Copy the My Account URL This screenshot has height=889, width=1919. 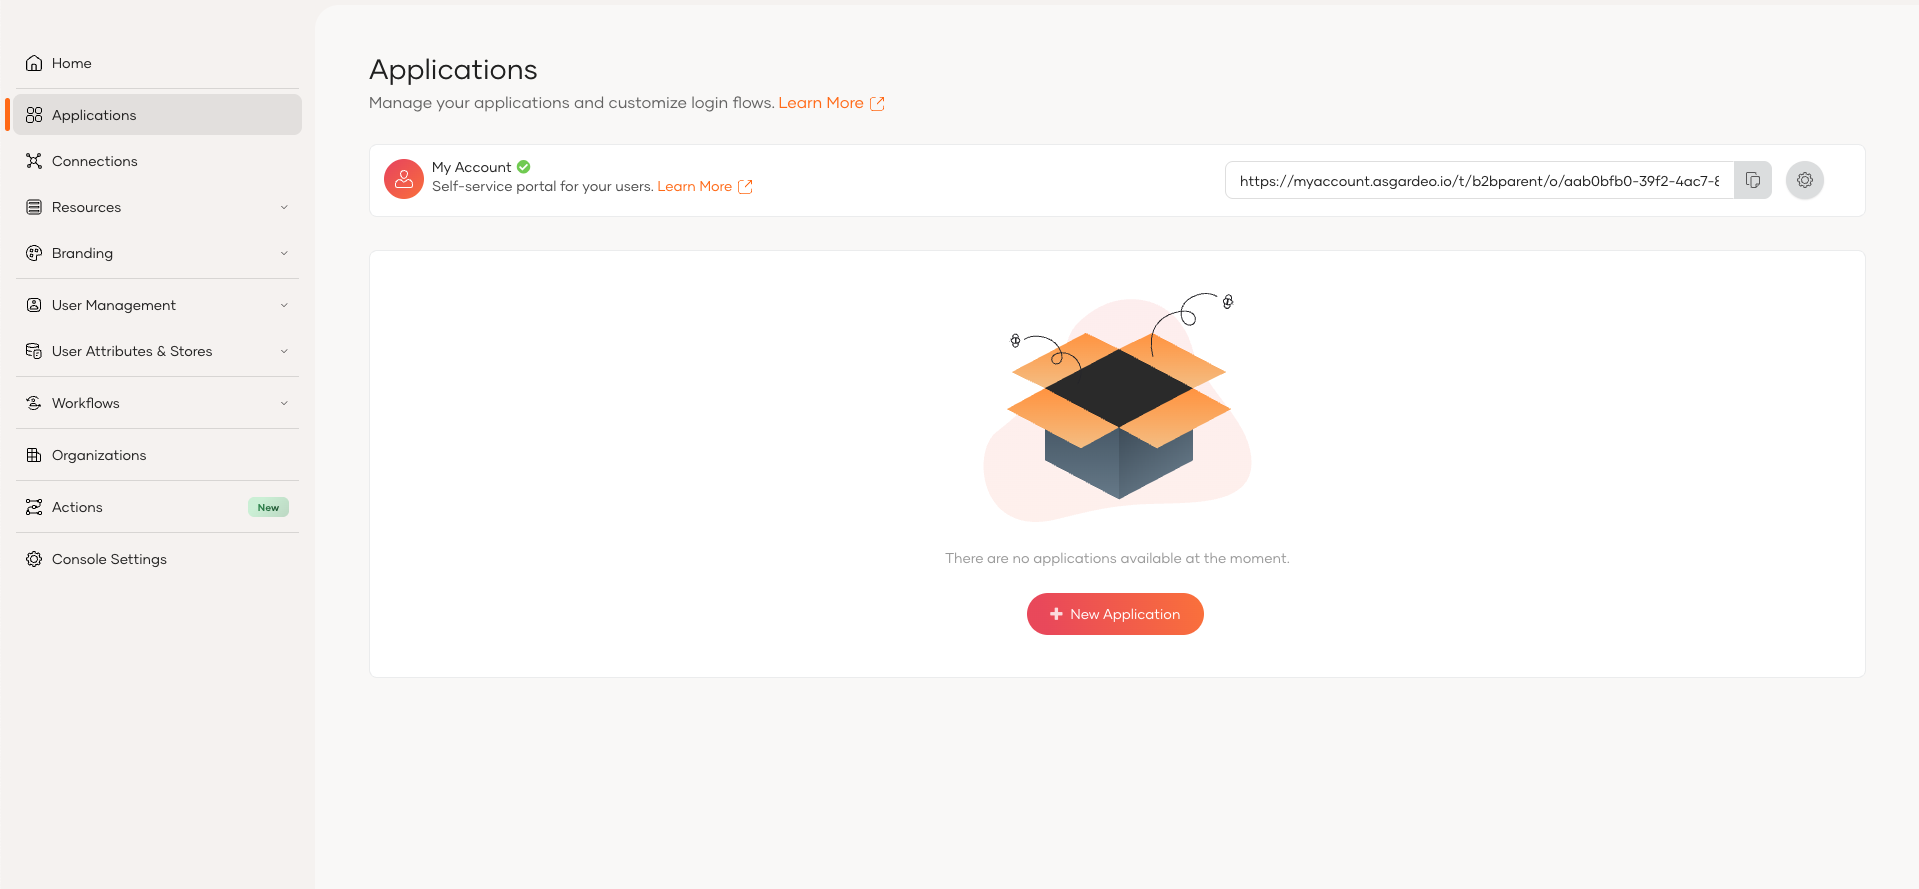(x=1752, y=180)
